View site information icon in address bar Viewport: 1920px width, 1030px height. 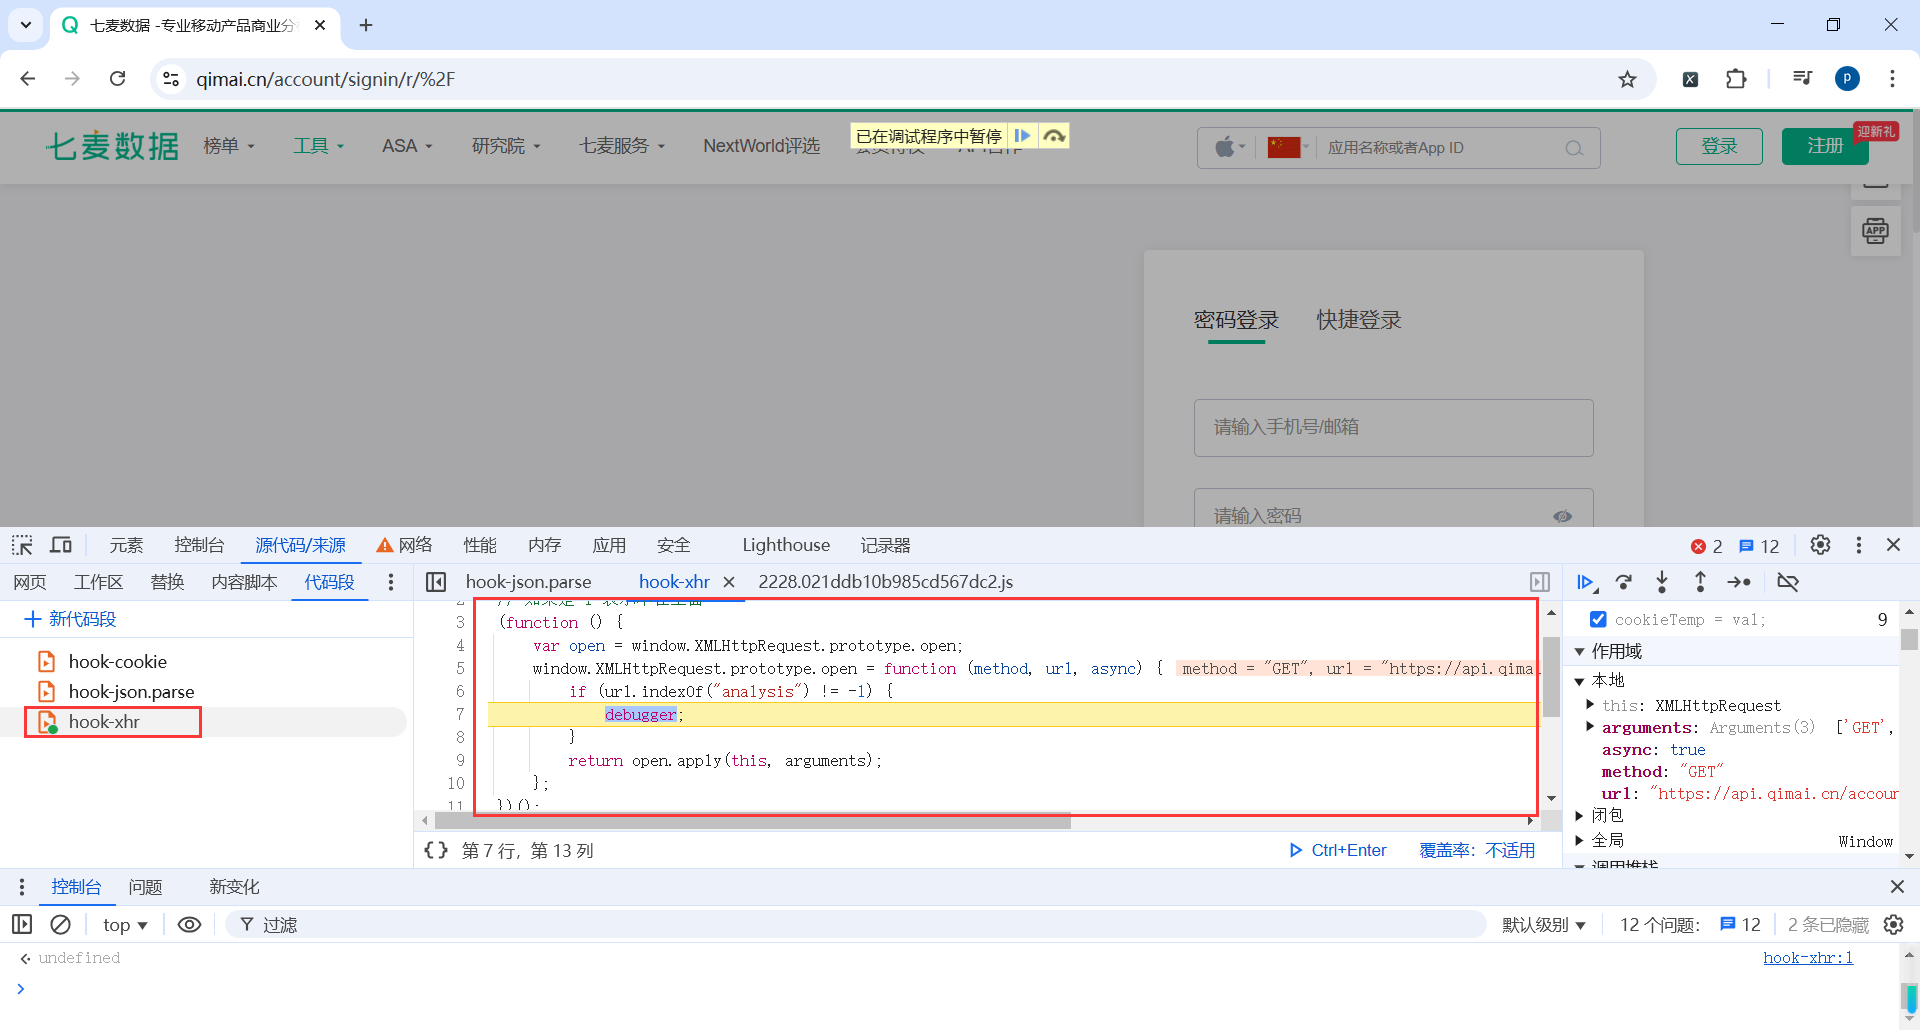point(171,79)
